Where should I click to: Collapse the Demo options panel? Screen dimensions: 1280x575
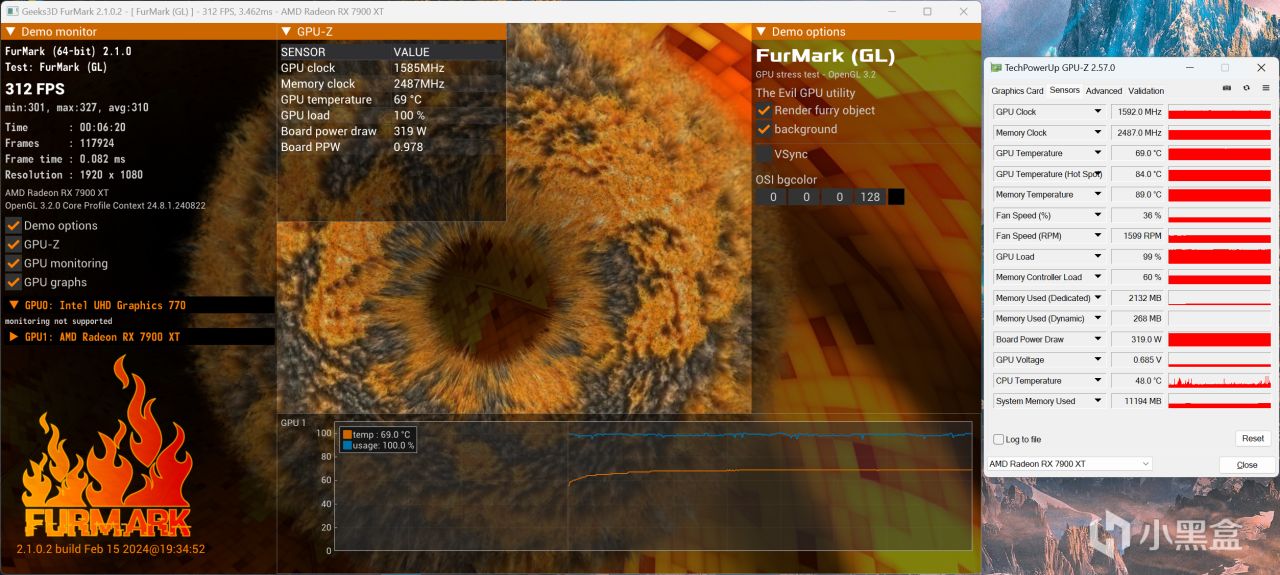point(762,32)
